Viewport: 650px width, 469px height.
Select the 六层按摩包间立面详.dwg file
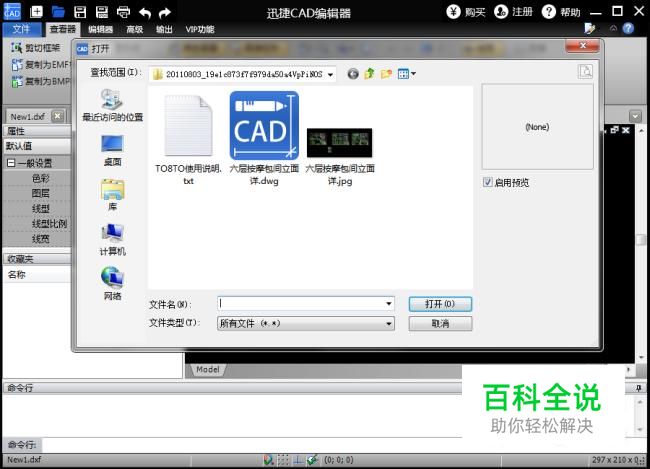(264, 139)
